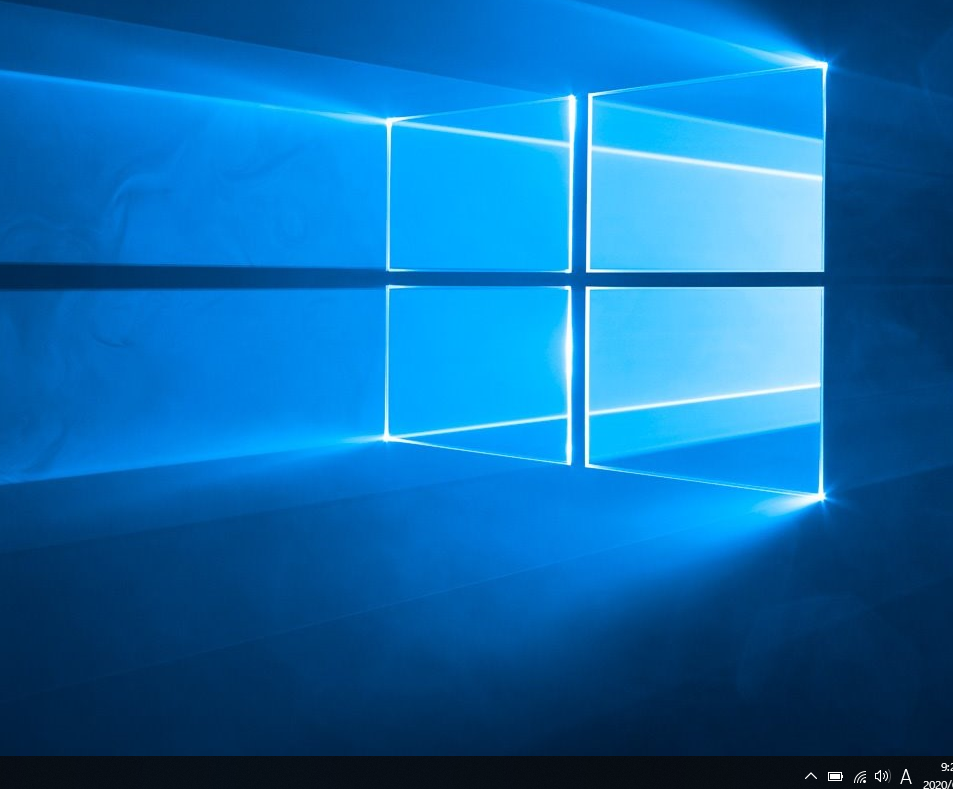This screenshot has height=789, width=953.
Task: Open the taskbar clock and date
Action: click(938, 775)
